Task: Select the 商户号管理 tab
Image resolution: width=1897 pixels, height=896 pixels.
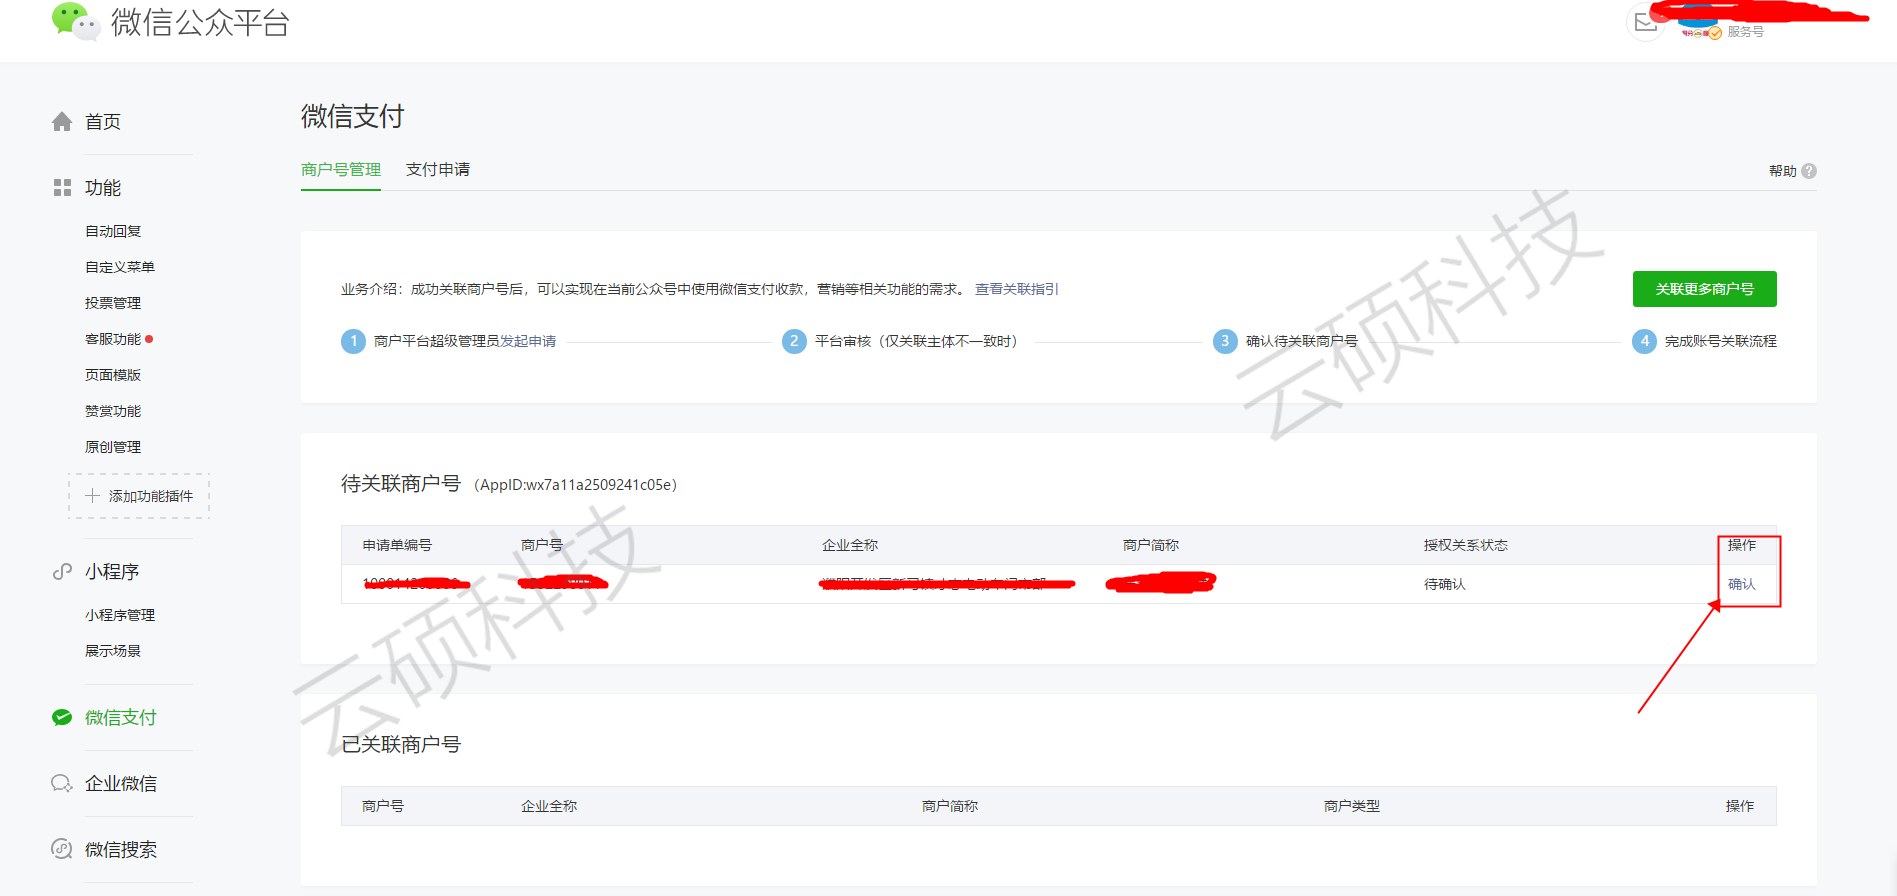Action: coord(340,170)
